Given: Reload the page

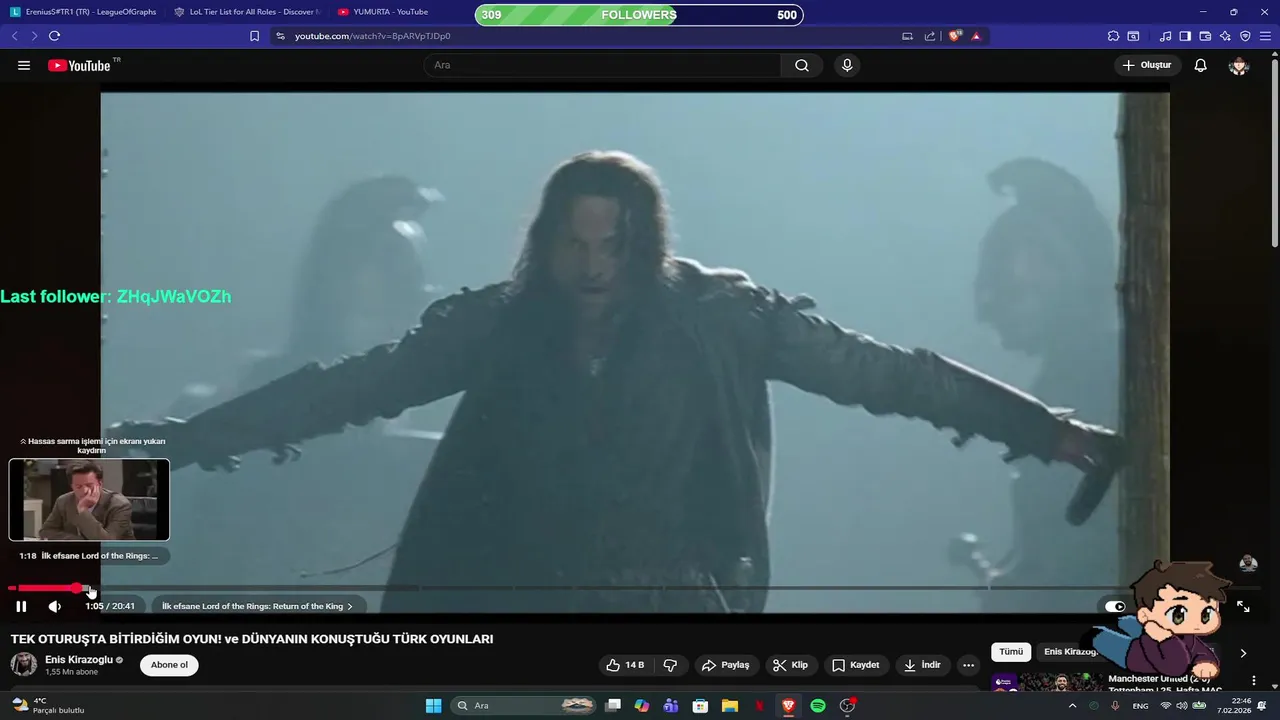Looking at the screenshot, I should pos(54,36).
